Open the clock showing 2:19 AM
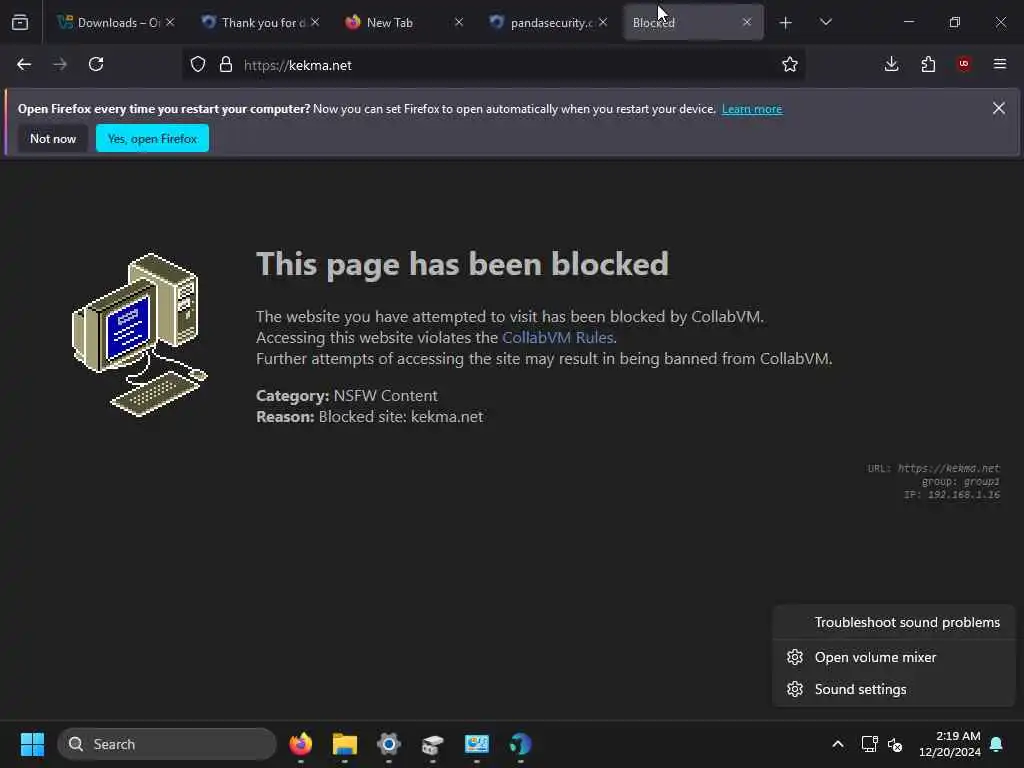Viewport: 1024px width, 768px height. 950,744
